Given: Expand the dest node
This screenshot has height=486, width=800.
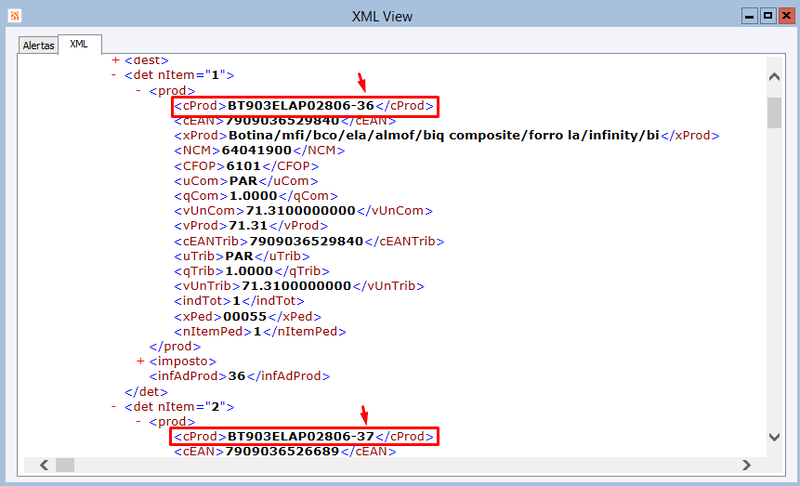Looking at the screenshot, I should pos(115,60).
